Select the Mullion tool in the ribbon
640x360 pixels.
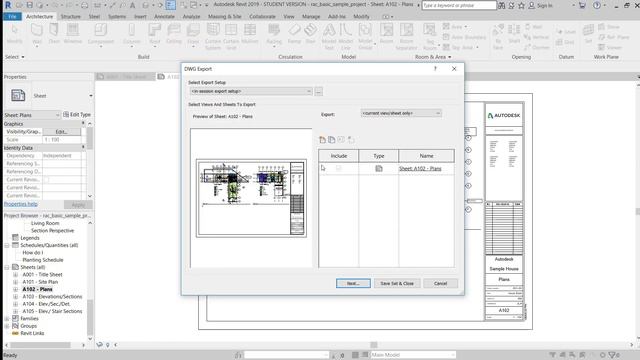tap(250, 33)
